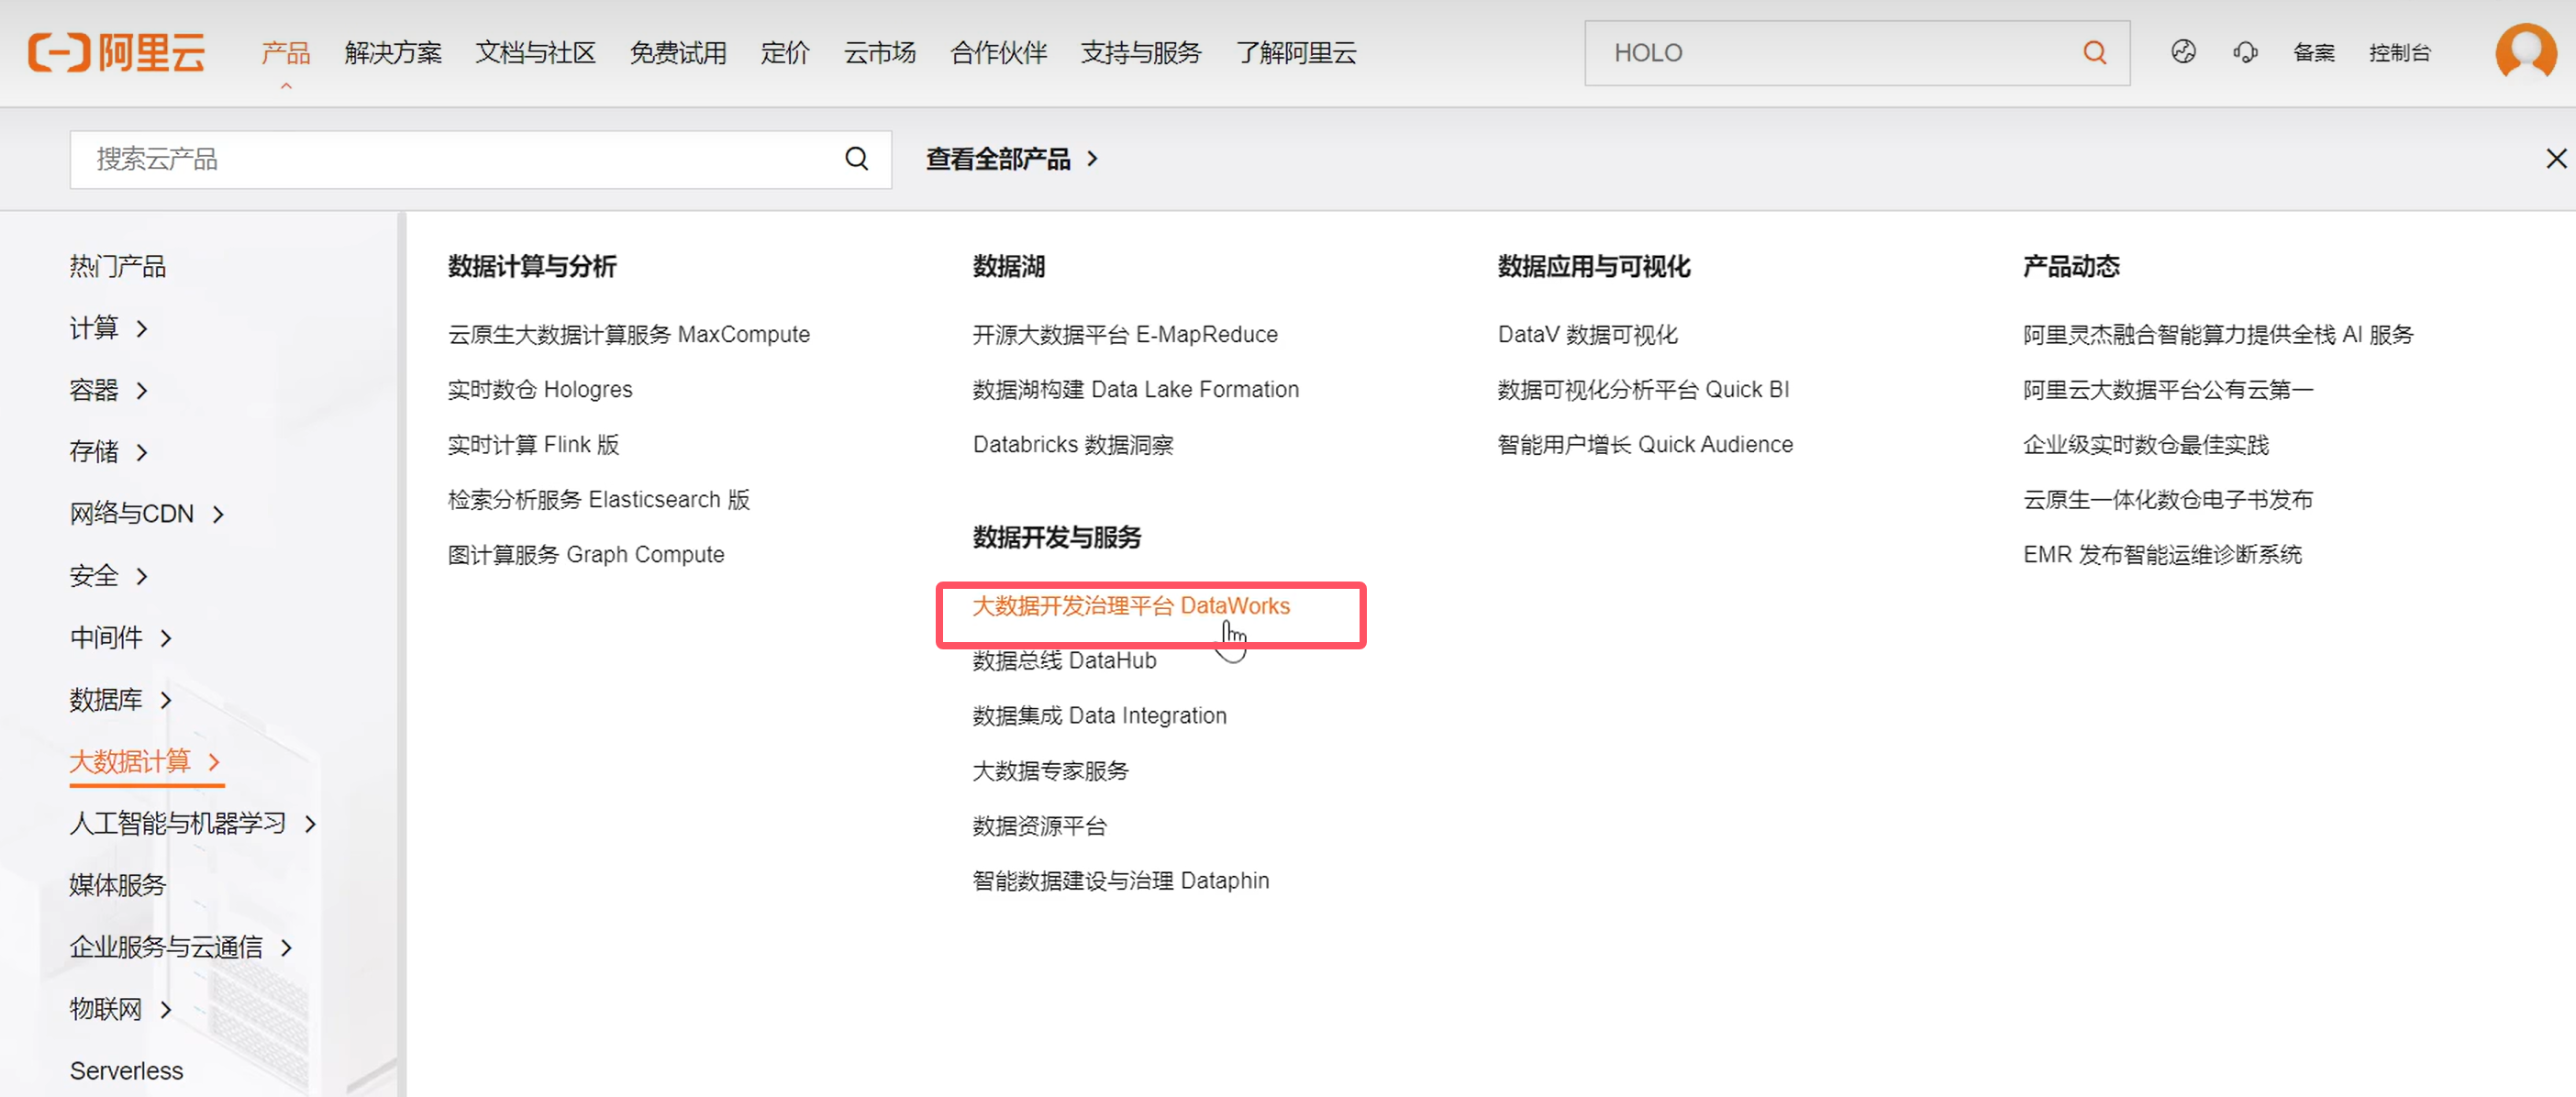Click the orange search icon beside HOLO
2576x1097 pixels.
2094,52
